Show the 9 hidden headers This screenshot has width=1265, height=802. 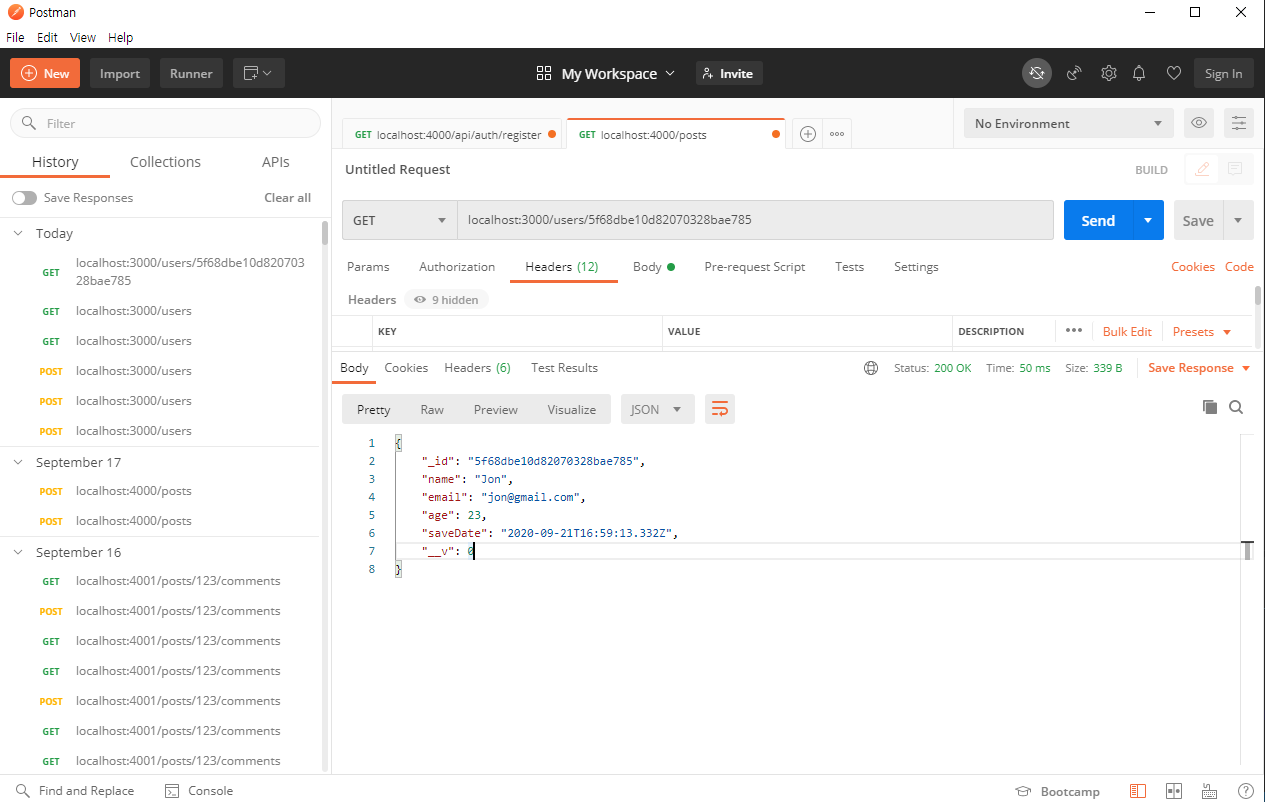[x=446, y=300]
